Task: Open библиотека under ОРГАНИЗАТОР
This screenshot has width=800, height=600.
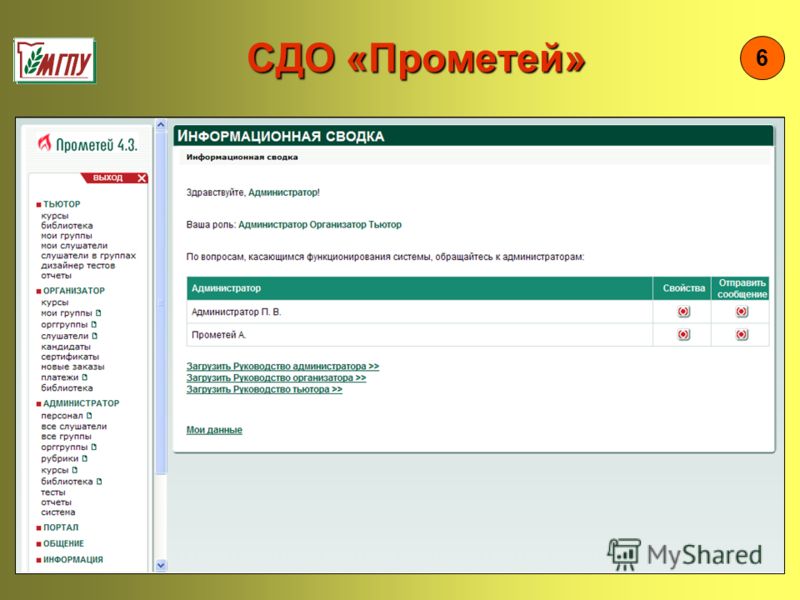Action: tap(67, 388)
